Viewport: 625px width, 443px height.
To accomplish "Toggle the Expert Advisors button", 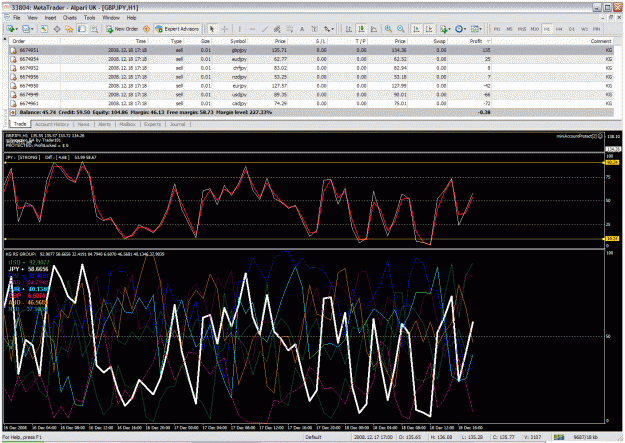I will pyautogui.click(x=177, y=29).
